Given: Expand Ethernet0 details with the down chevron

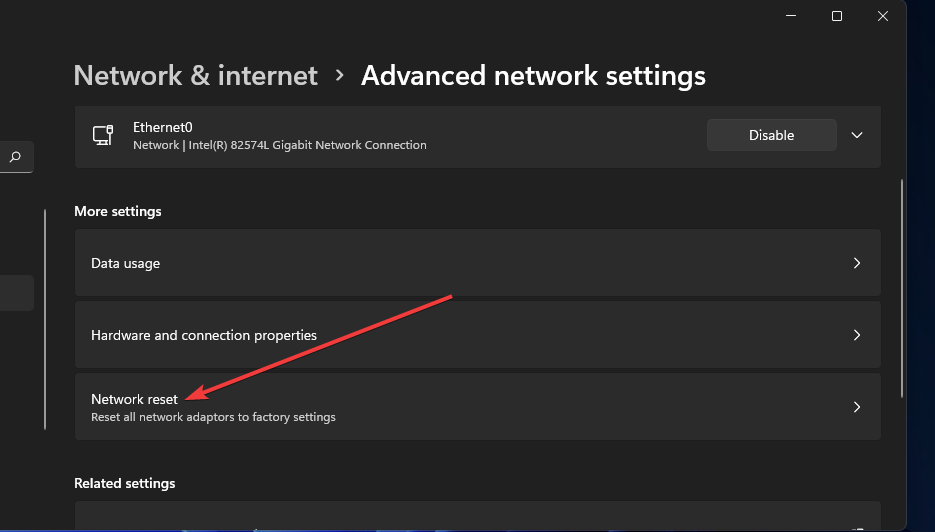Looking at the screenshot, I should pyautogui.click(x=857, y=135).
